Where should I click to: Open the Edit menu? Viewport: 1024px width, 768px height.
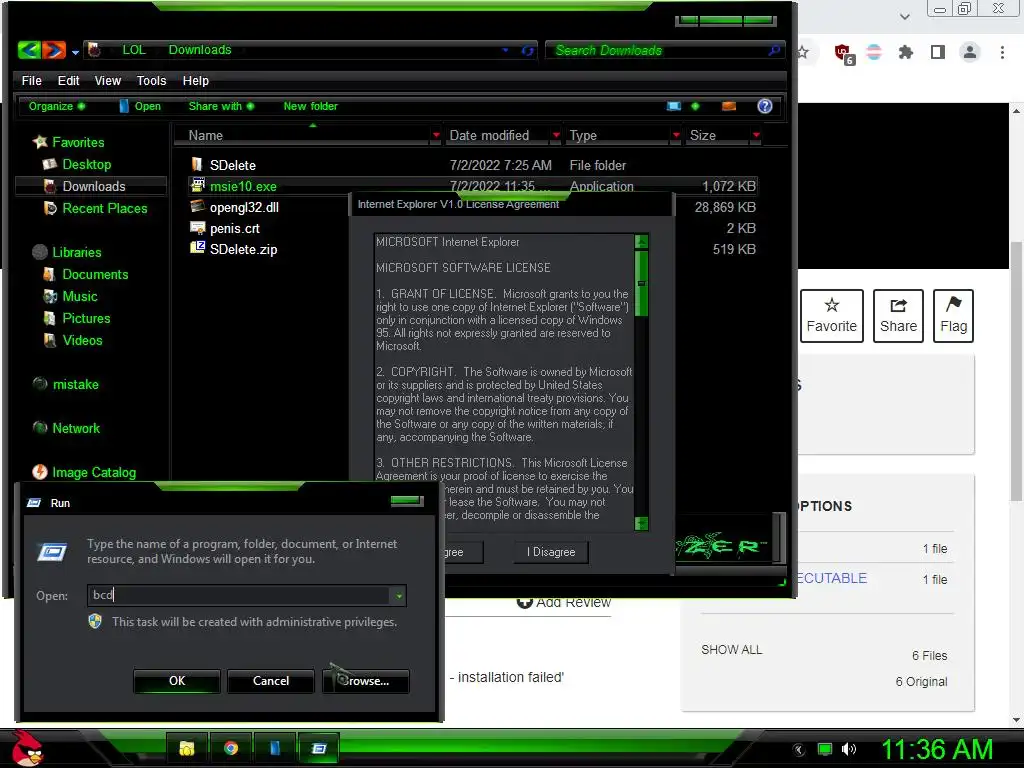point(69,80)
